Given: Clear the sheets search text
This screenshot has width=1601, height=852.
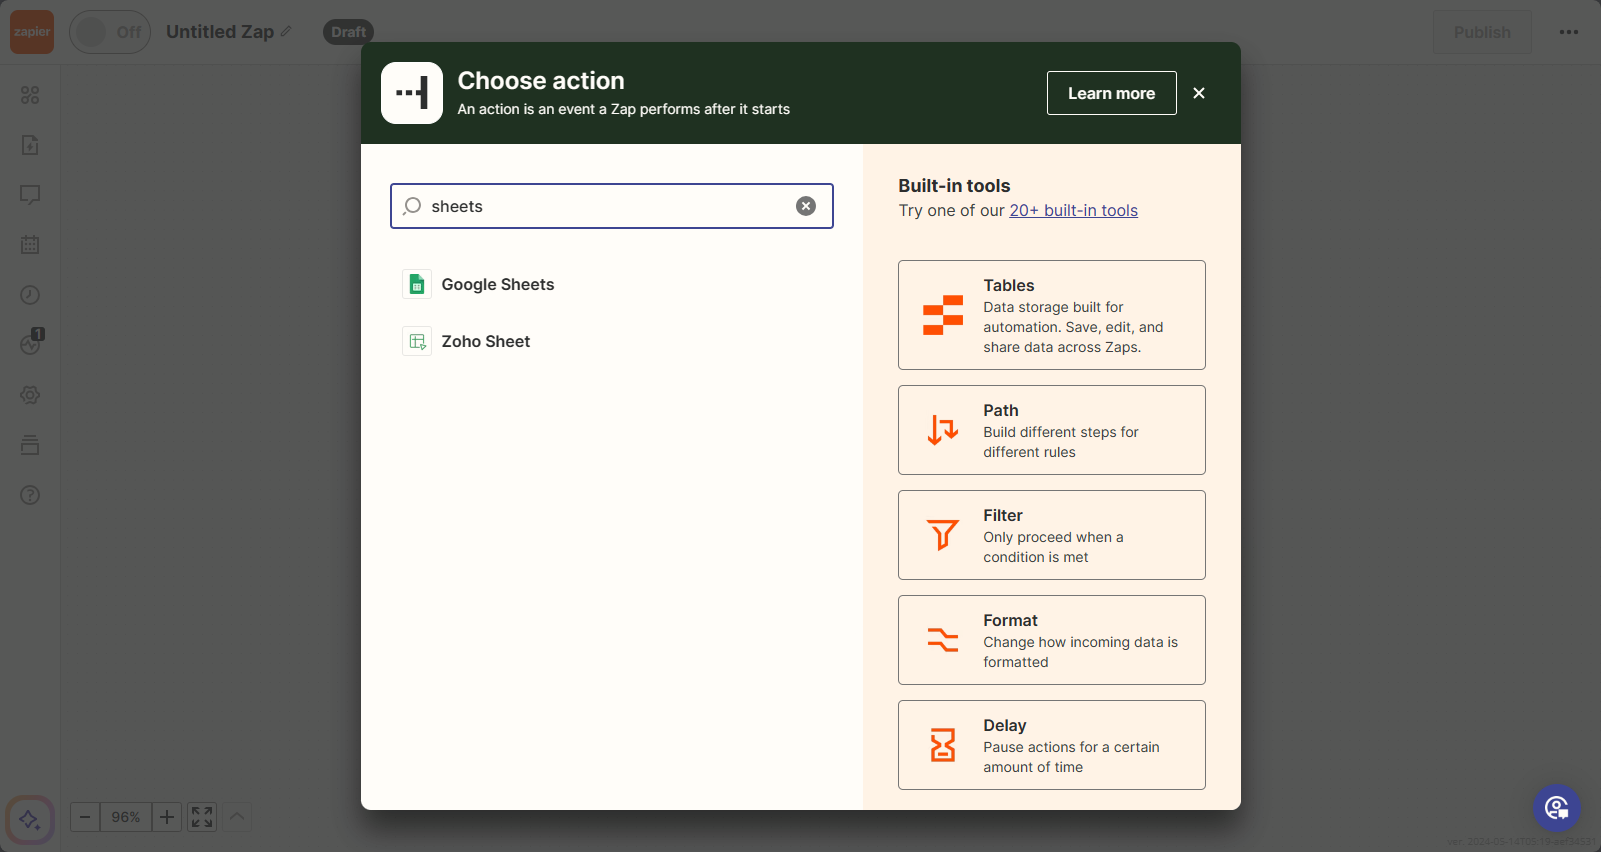Looking at the screenshot, I should [x=805, y=206].
